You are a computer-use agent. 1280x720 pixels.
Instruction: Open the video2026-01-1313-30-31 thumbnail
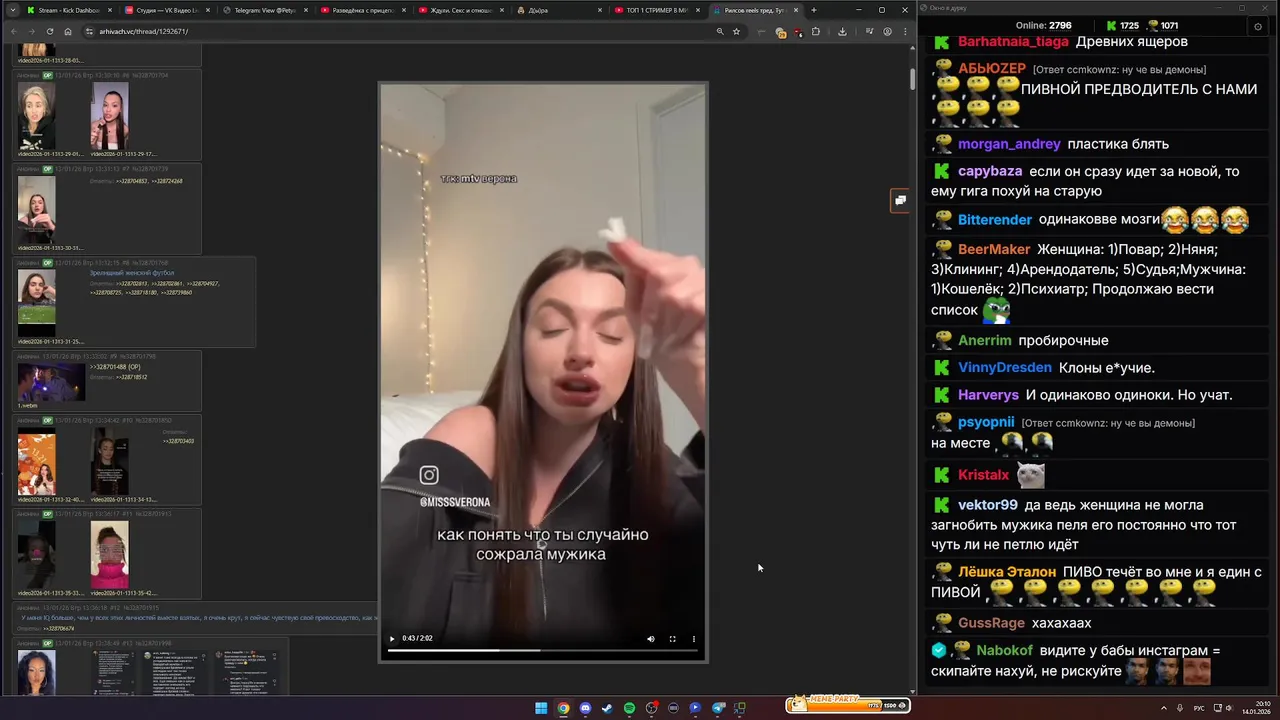[x=37, y=210]
